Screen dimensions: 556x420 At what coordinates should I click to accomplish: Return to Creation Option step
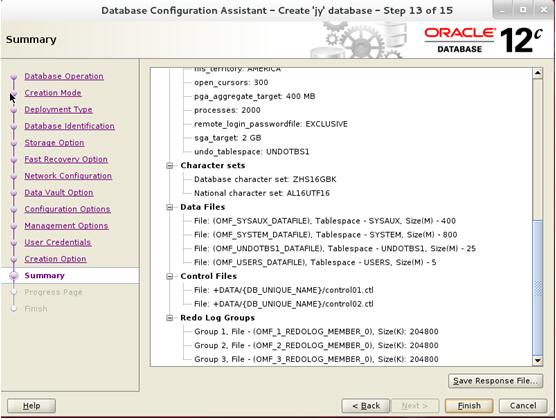(x=55, y=259)
